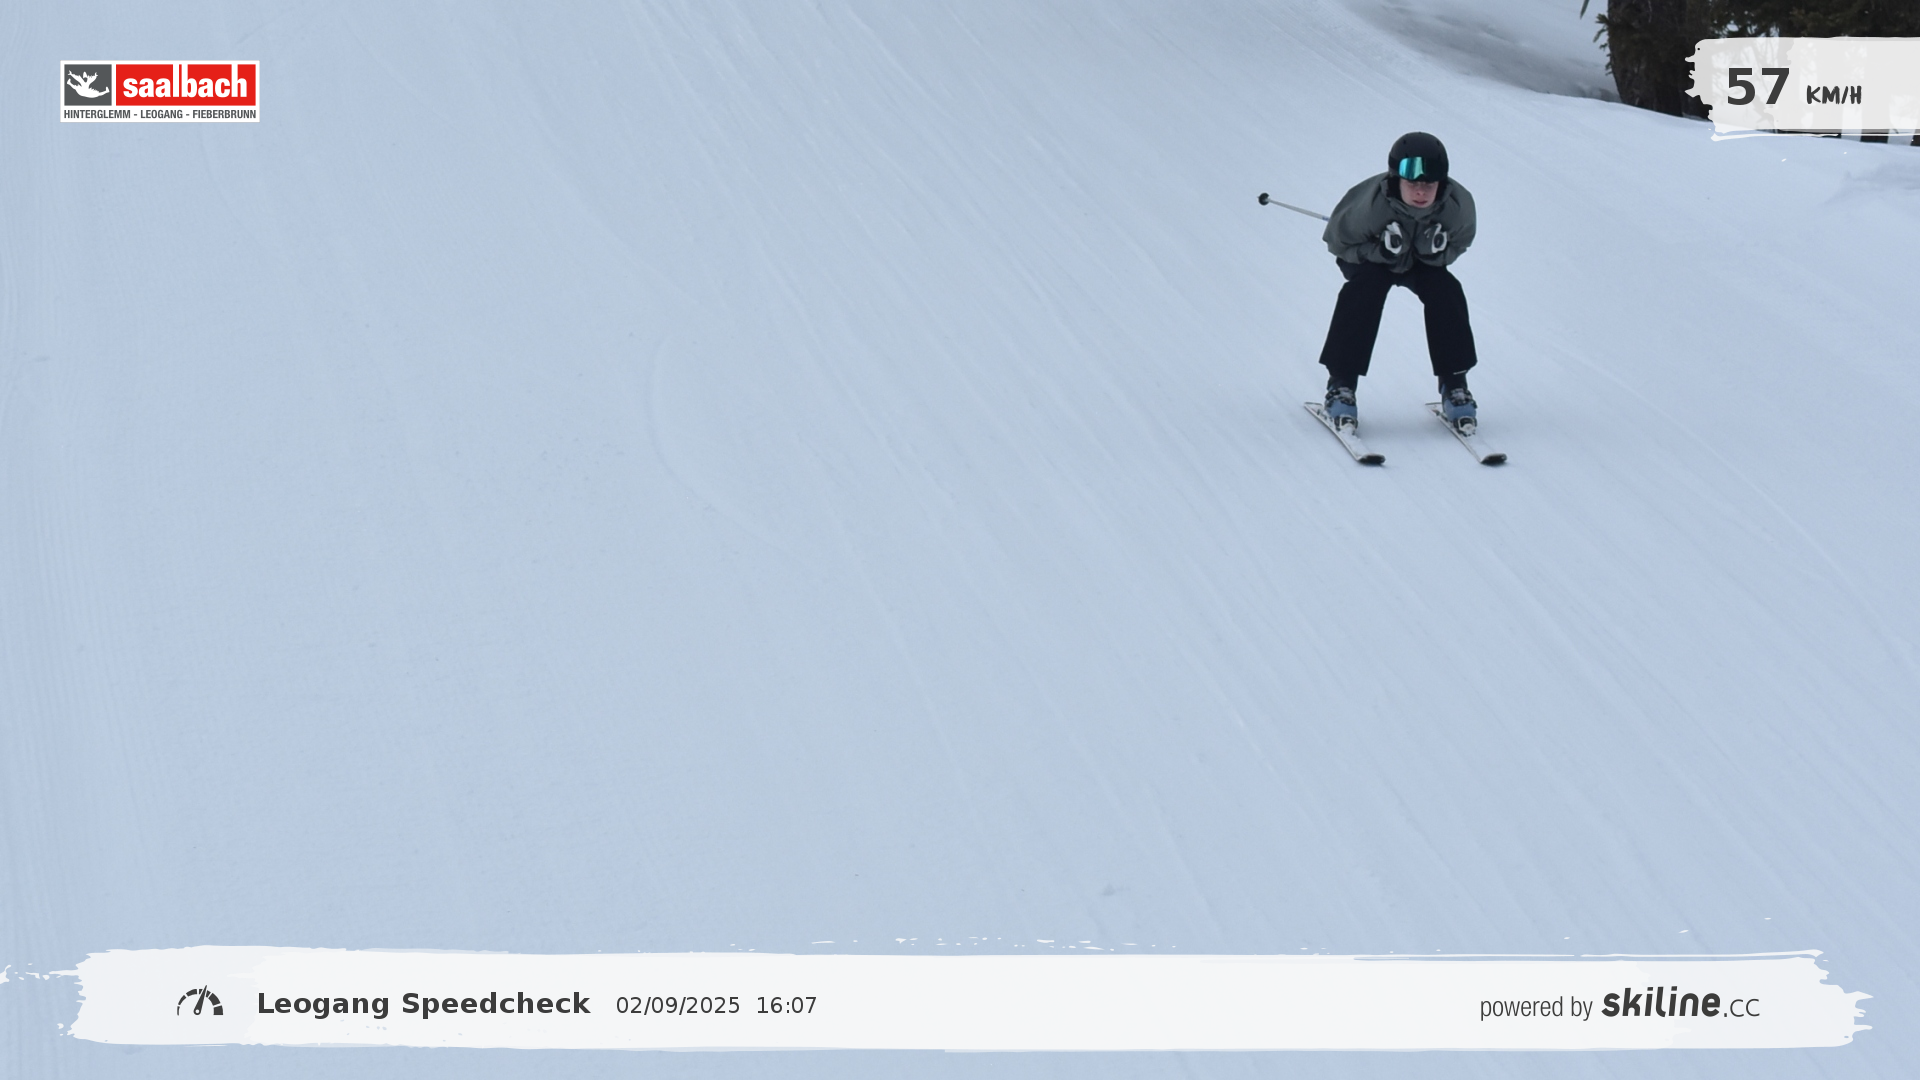Click the Leogang Speedcheck title
The width and height of the screenshot is (1920, 1080).
tap(423, 1004)
